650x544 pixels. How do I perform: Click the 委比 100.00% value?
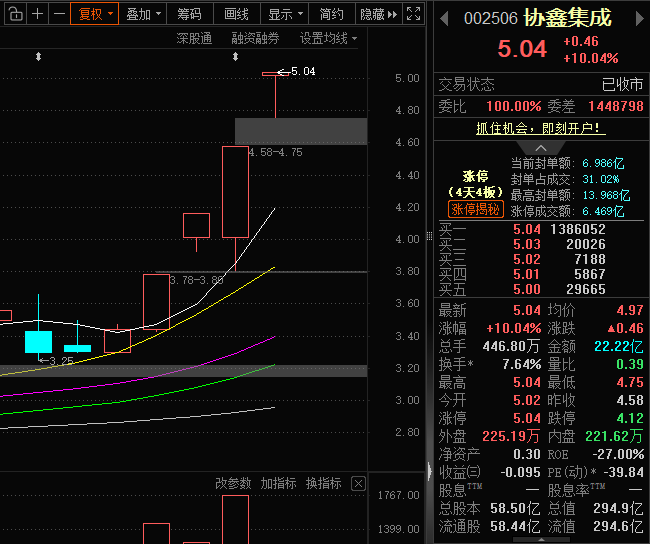[514, 106]
